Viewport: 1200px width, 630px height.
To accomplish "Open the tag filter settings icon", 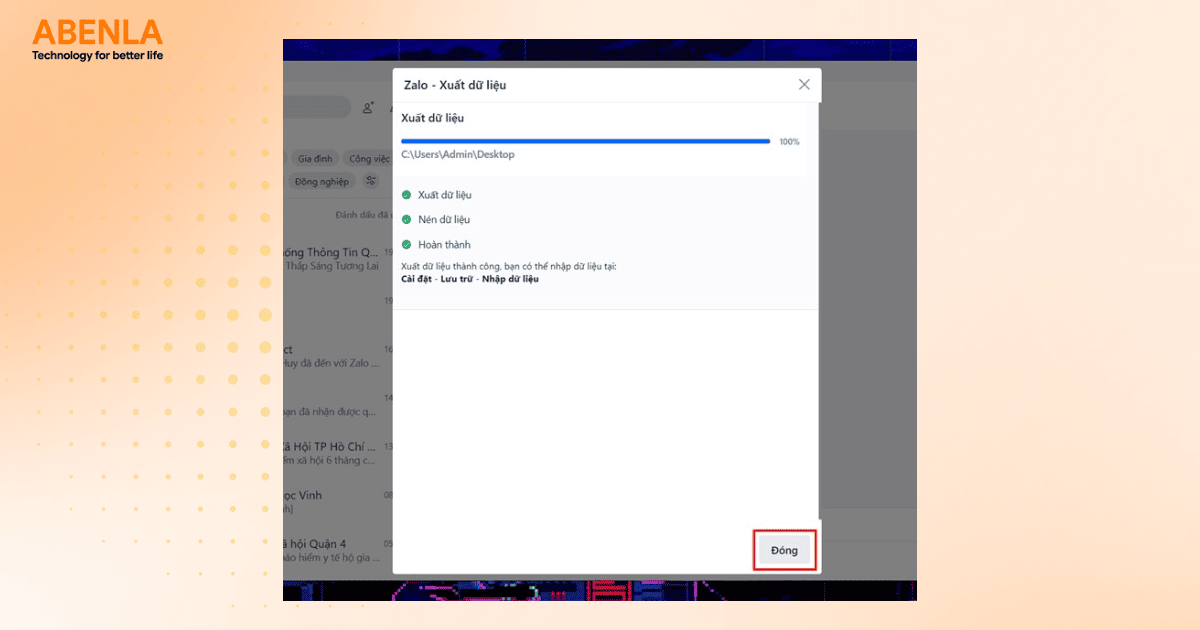I will [371, 181].
